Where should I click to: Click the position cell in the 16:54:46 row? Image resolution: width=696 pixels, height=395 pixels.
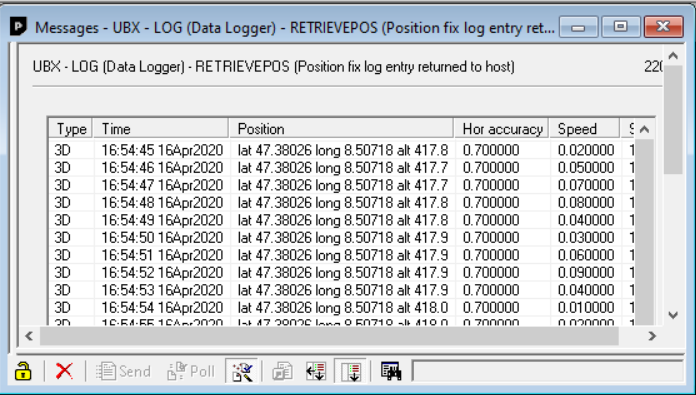point(343,167)
